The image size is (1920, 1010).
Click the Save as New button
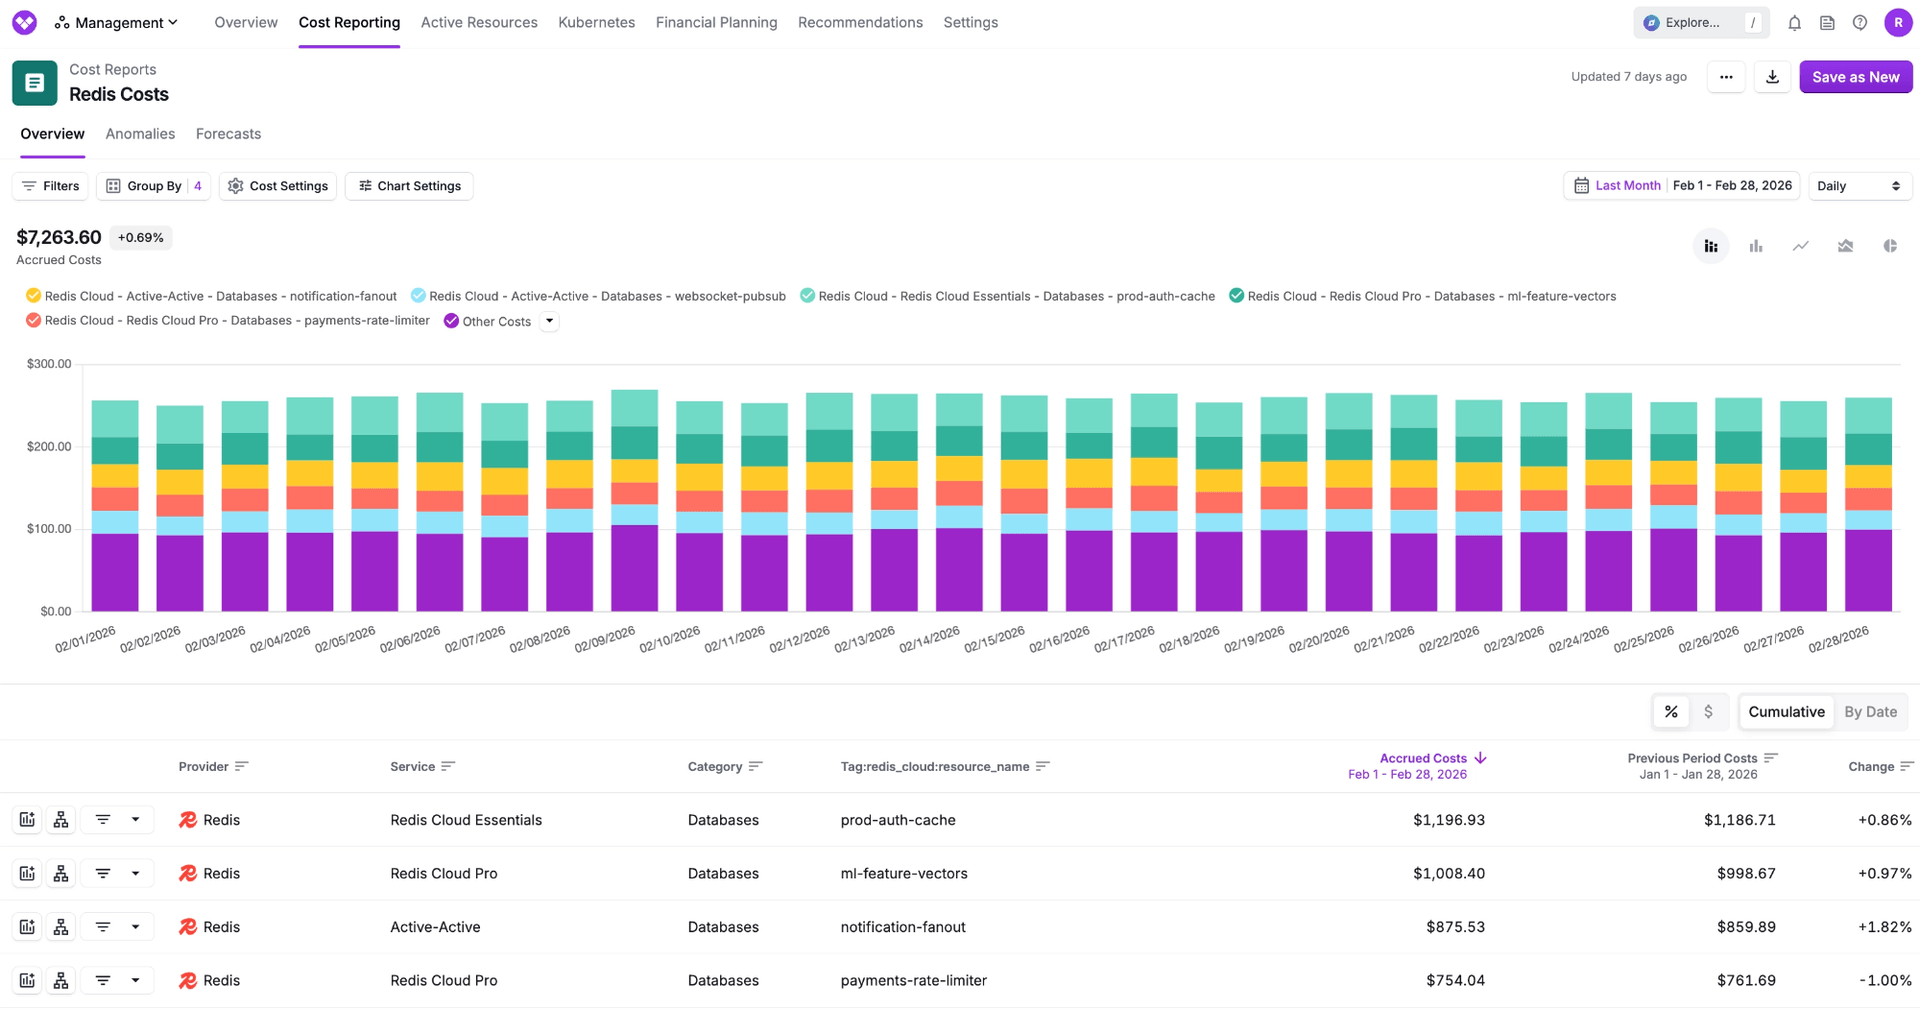1855,77
